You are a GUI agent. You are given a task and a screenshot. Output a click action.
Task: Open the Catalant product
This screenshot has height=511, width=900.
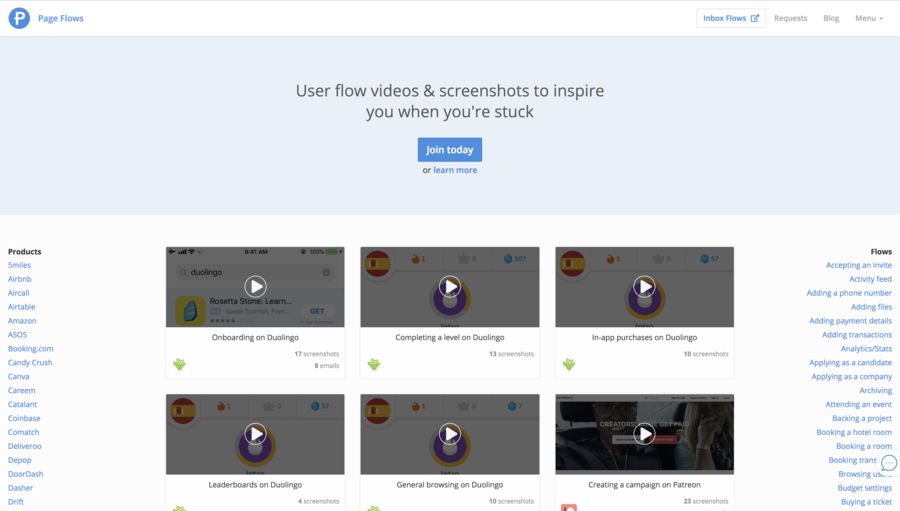pyautogui.click(x=22, y=404)
